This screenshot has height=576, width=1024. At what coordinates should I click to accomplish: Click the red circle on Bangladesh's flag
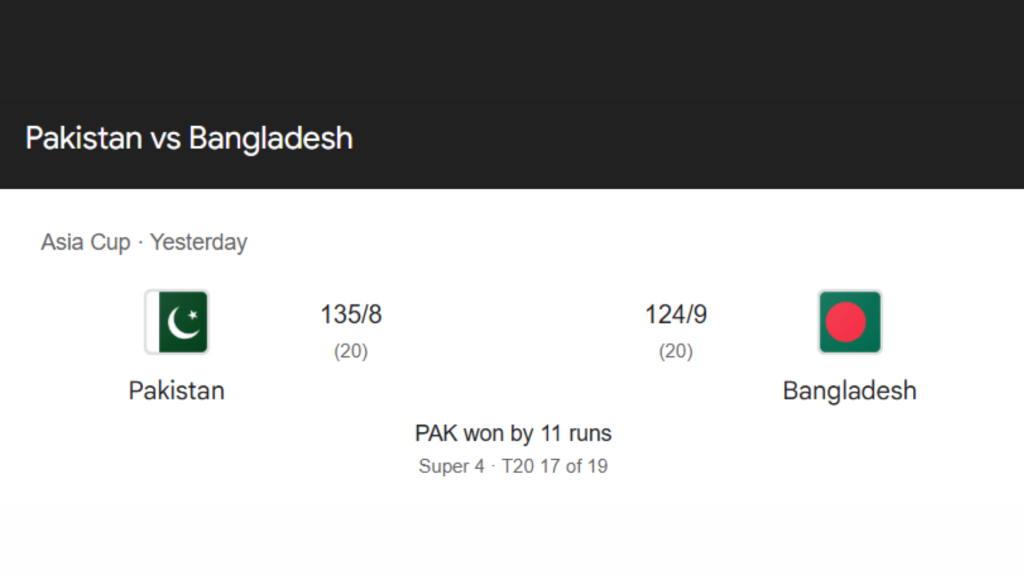(849, 321)
